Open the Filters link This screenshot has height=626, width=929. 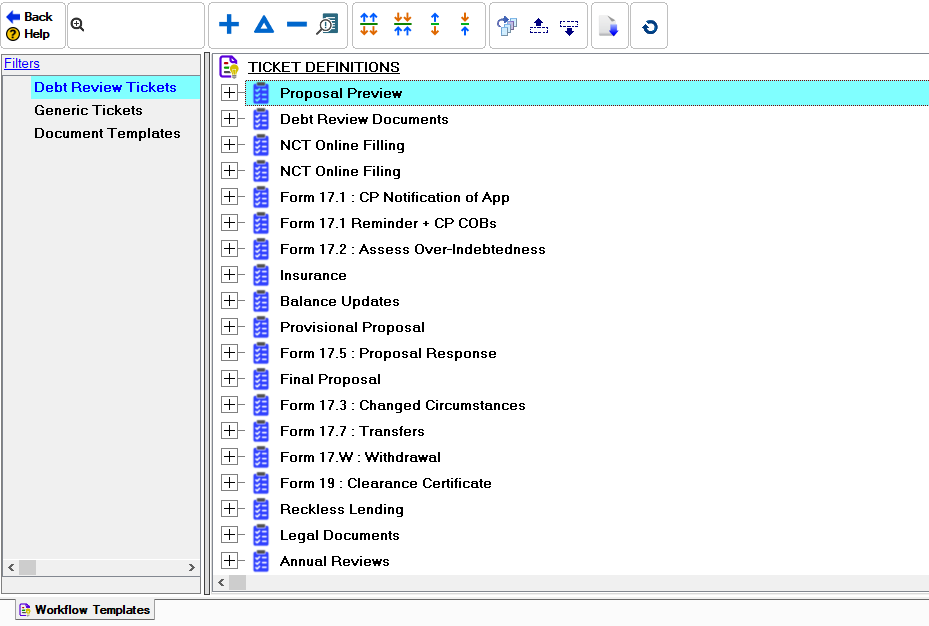22,63
